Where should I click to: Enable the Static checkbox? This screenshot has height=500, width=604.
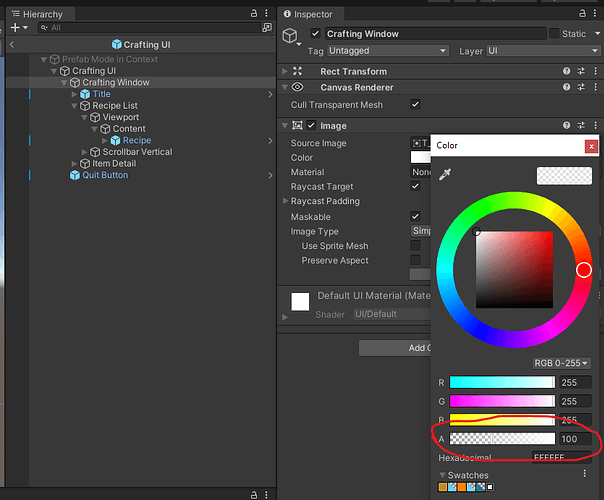(555, 34)
